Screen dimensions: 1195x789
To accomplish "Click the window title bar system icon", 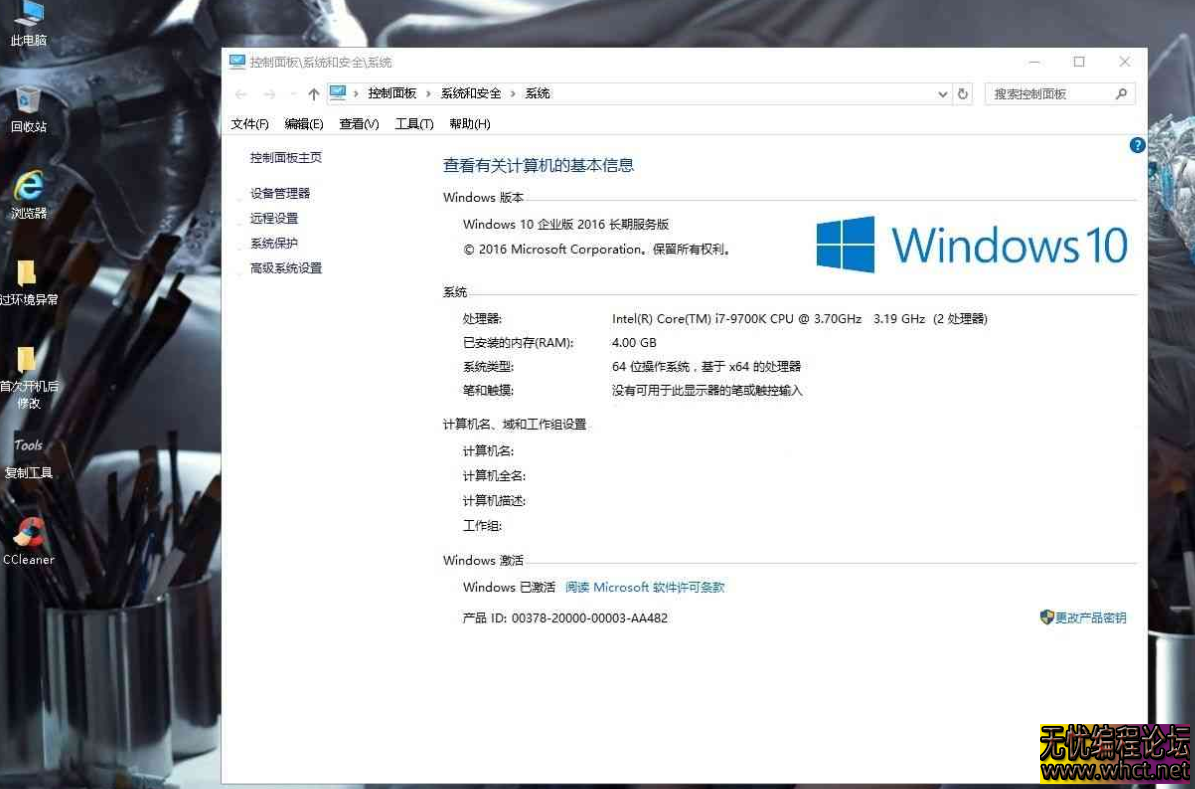I will (x=237, y=62).
